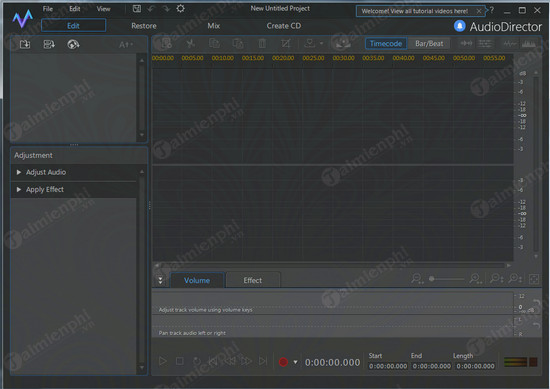
Task: Click the surround sound panner icon
Action: tap(343, 43)
